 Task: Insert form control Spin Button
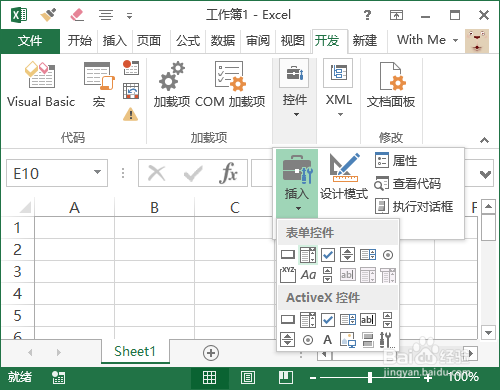[347, 255]
